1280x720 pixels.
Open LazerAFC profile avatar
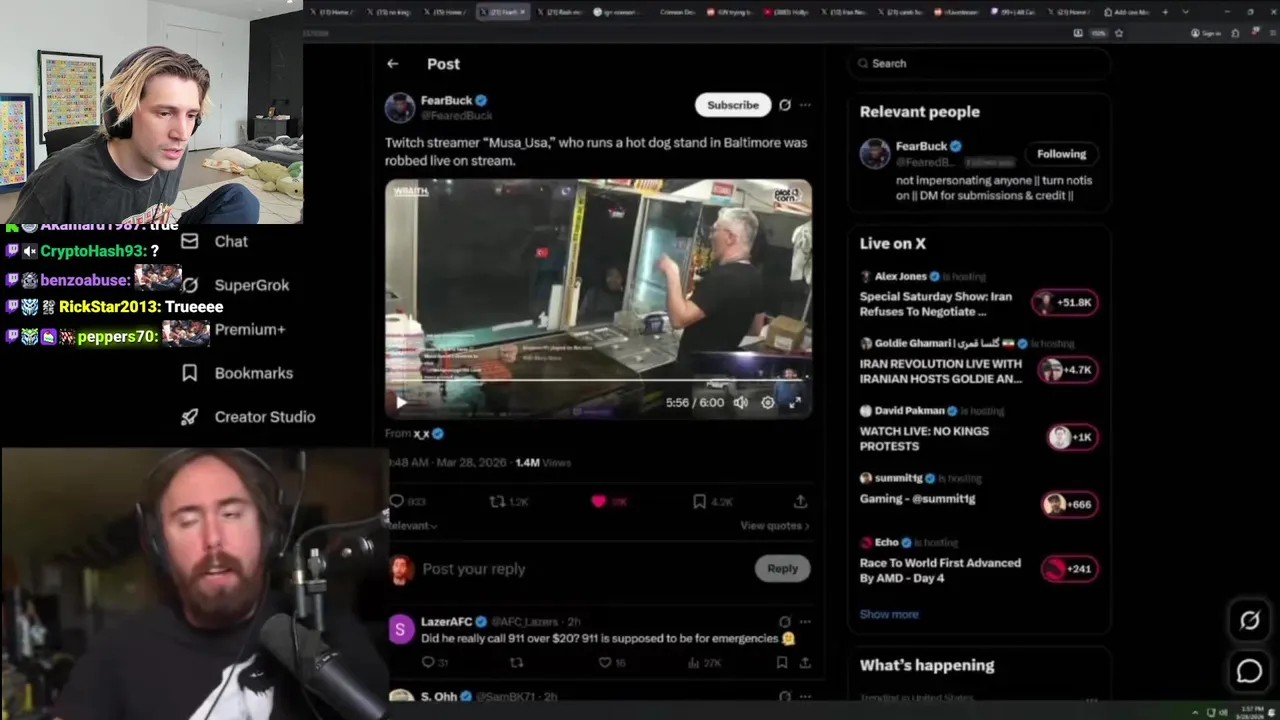[x=401, y=629]
